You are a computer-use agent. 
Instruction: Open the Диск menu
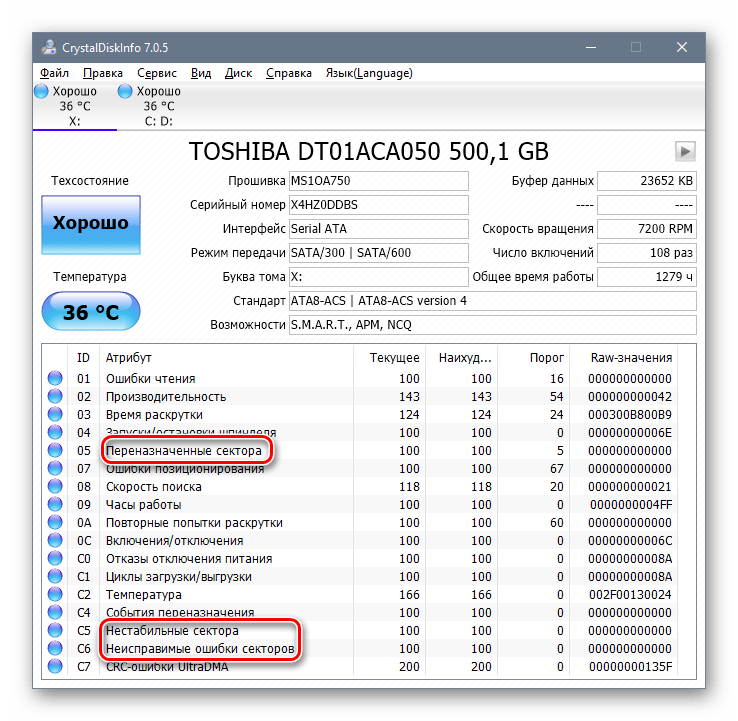pos(238,73)
